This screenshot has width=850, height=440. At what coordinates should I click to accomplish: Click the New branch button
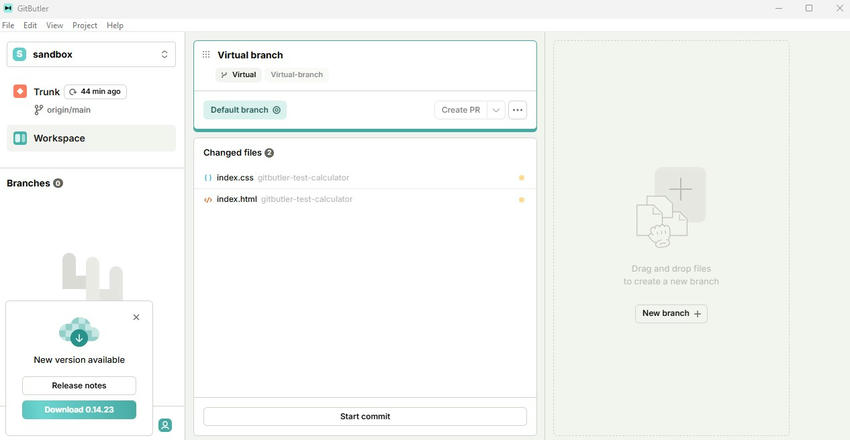point(671,313)
